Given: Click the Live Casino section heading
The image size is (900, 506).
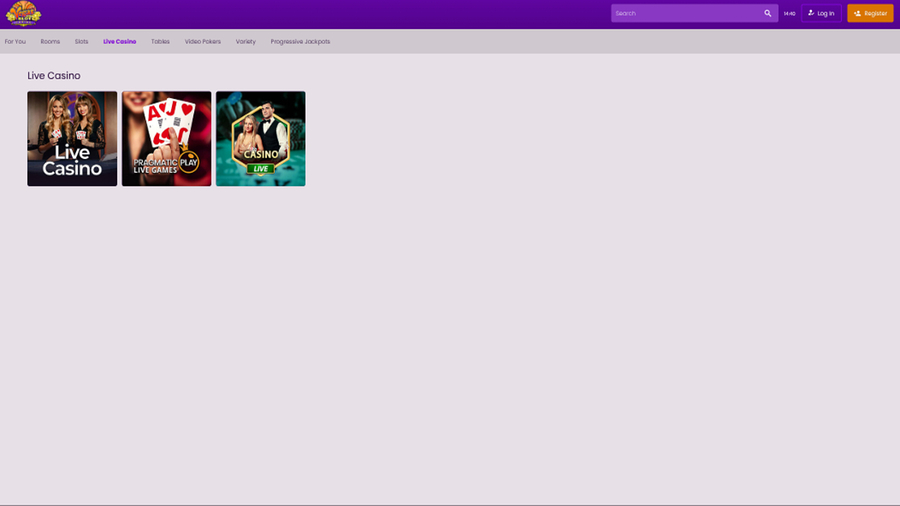Looking at the screenshot, I should [x=54, y=76].
